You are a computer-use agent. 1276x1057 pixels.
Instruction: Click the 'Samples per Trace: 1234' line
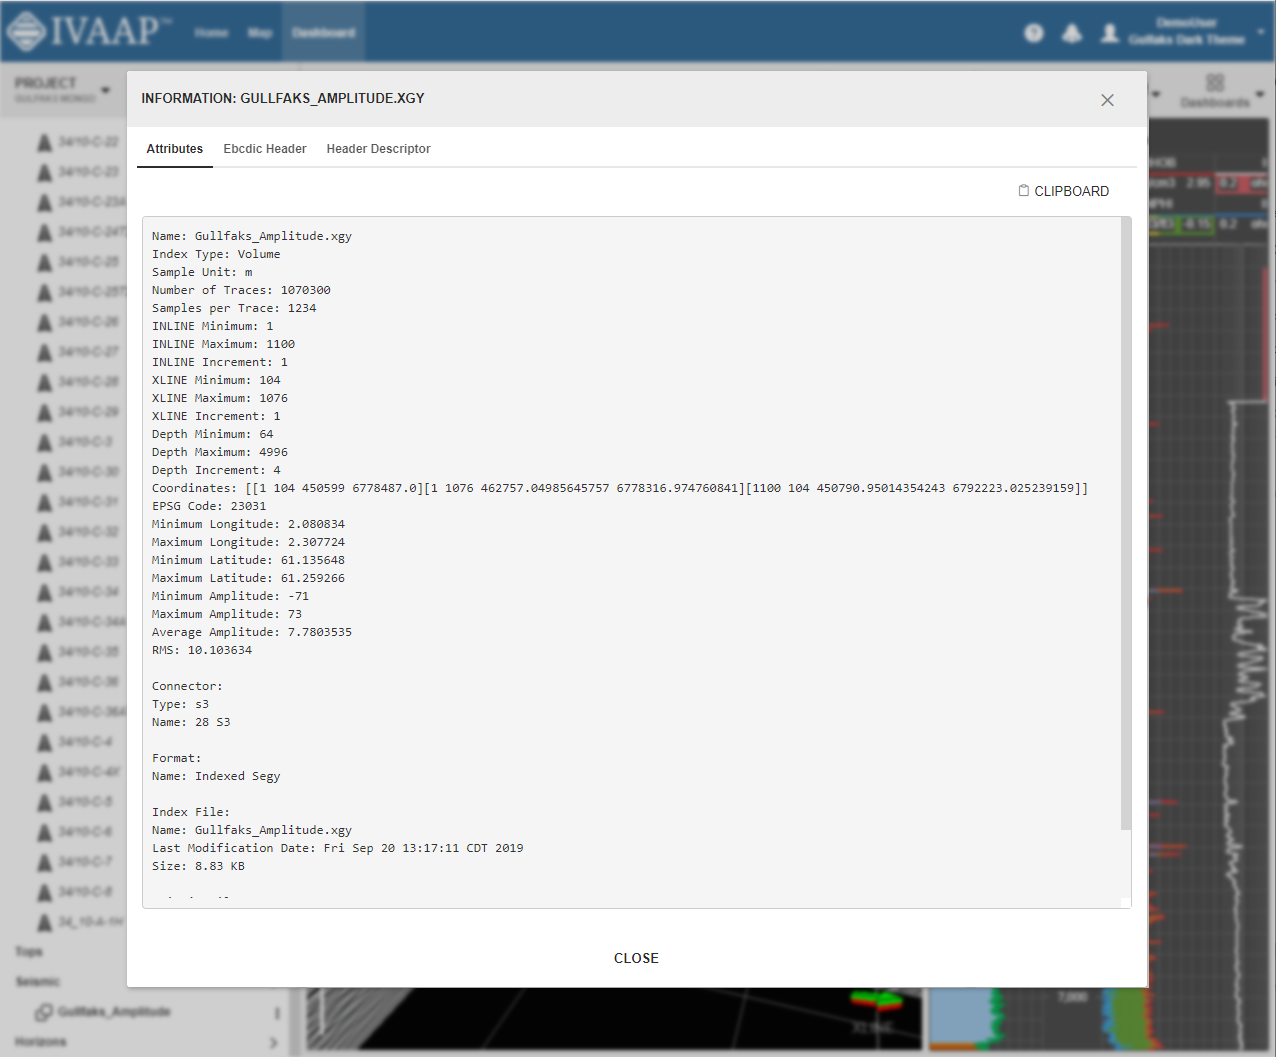click(234, 308)
